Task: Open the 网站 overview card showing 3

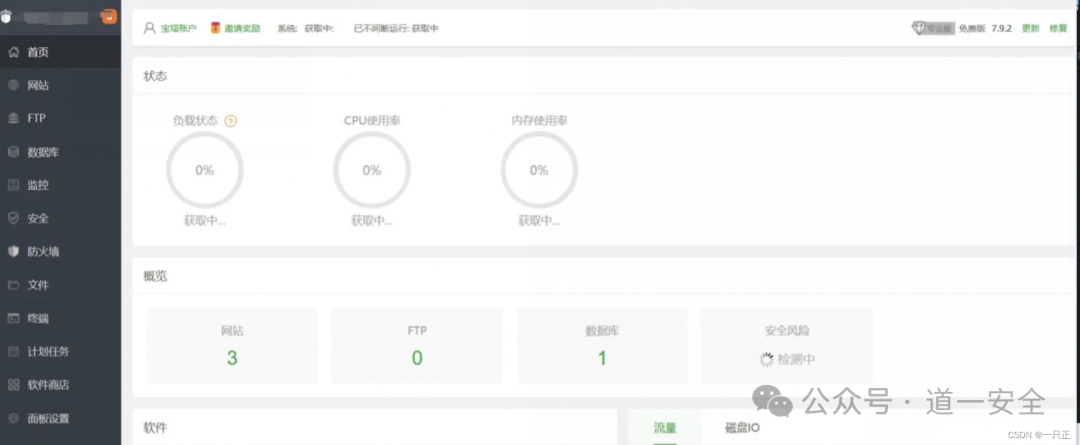Action: click(232, 345)
